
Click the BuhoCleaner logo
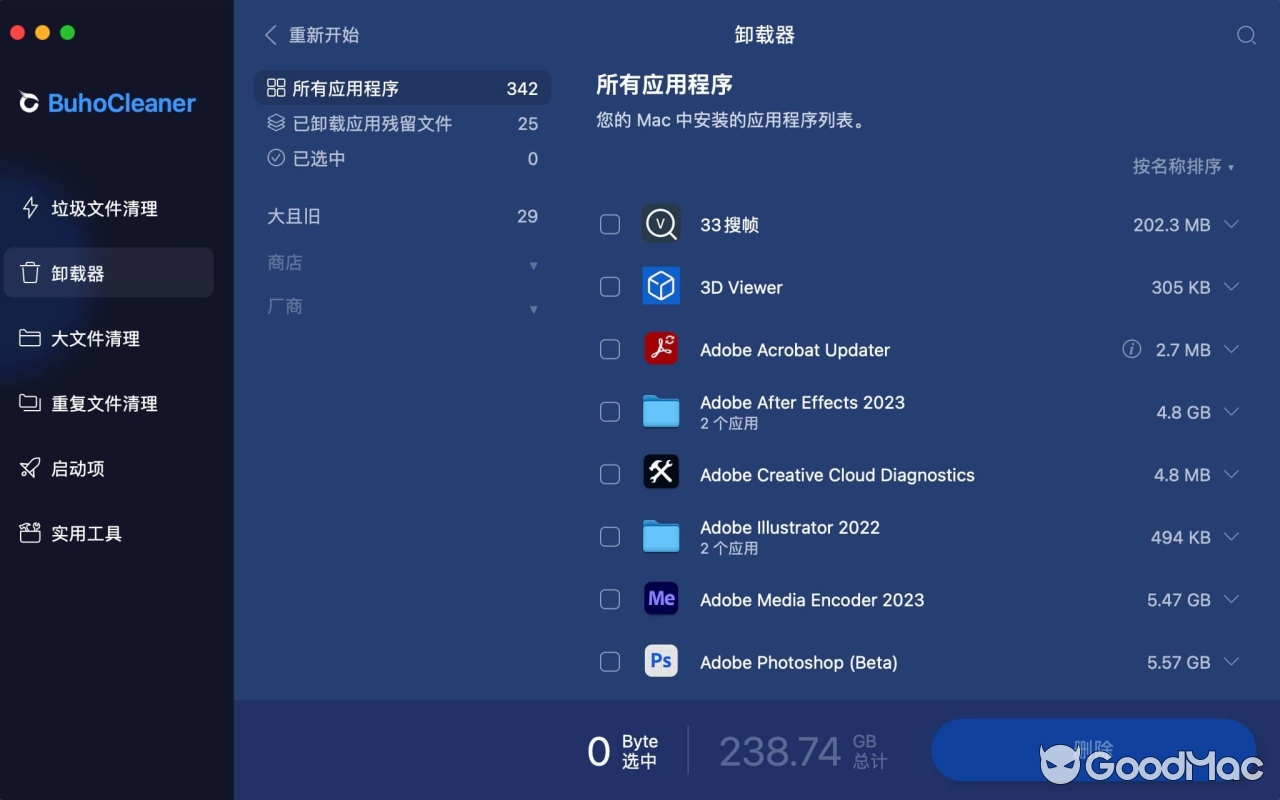105,103
